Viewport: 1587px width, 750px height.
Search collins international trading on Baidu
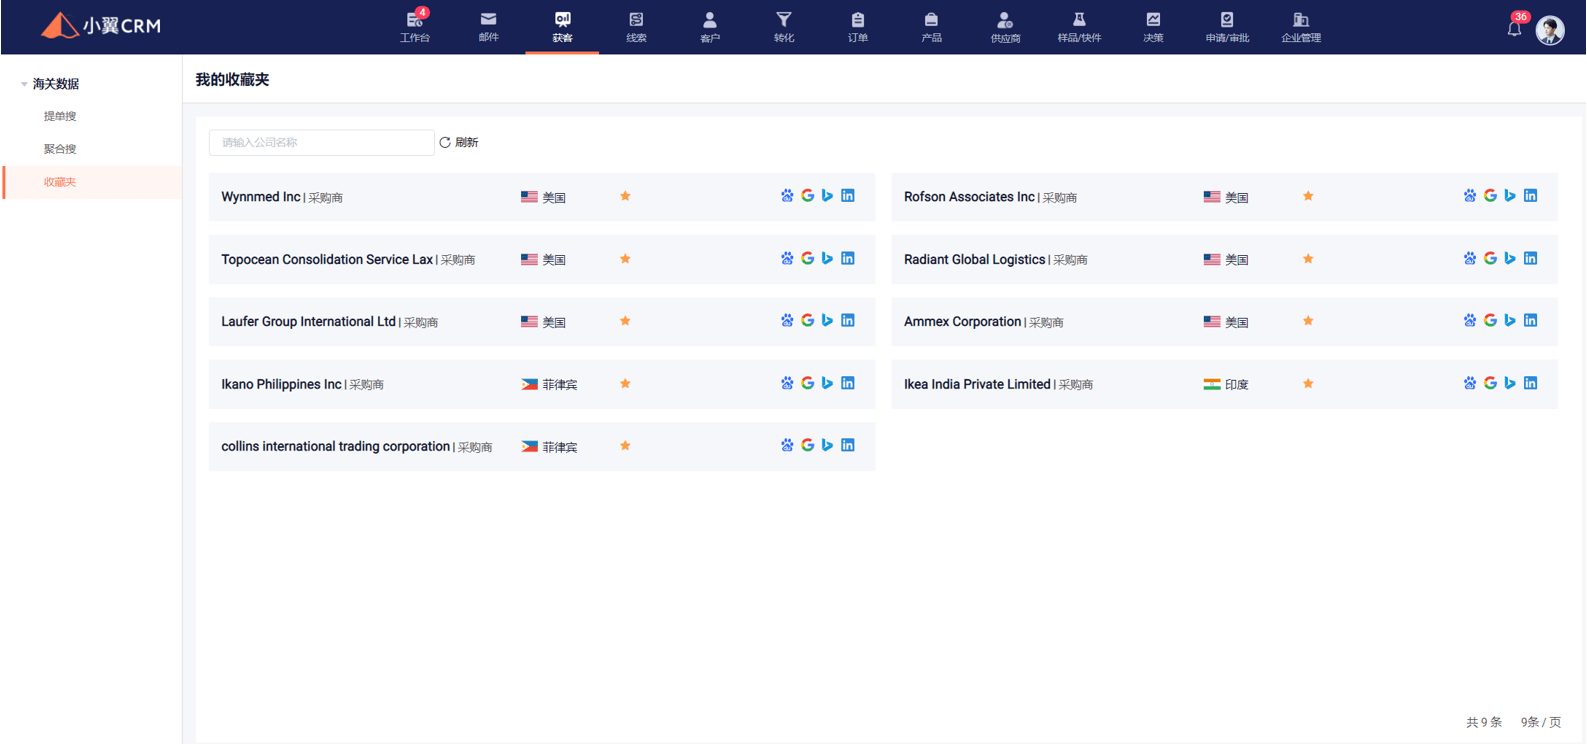click(787, 445)
